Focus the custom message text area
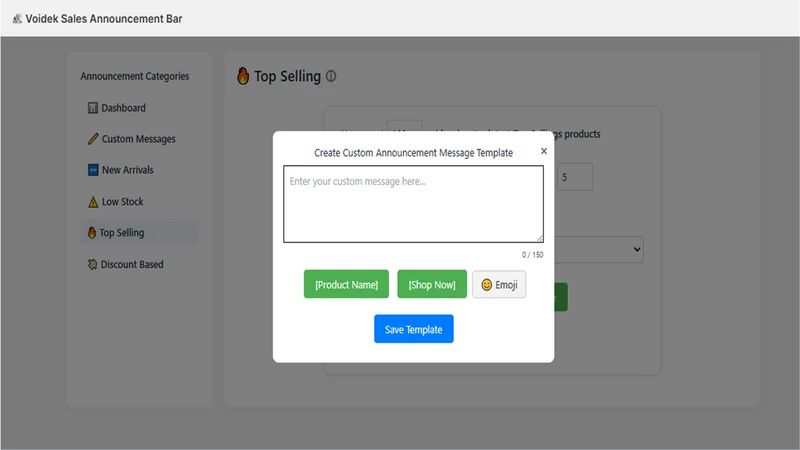 click(413, 204)
